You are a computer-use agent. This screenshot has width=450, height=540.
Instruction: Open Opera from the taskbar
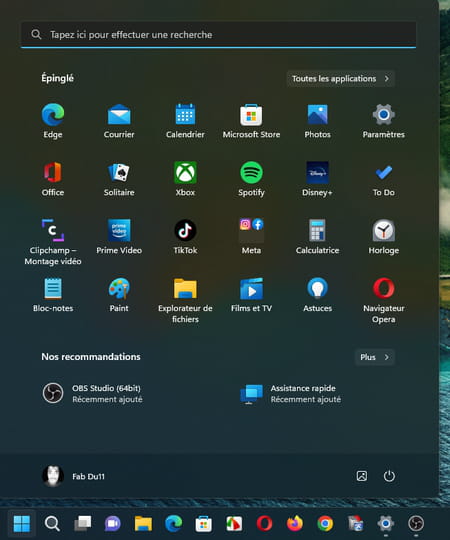(x=264, y=524)
